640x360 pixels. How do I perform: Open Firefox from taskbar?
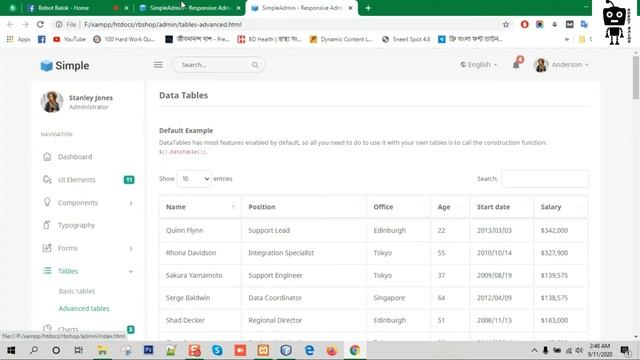point(332,350)
